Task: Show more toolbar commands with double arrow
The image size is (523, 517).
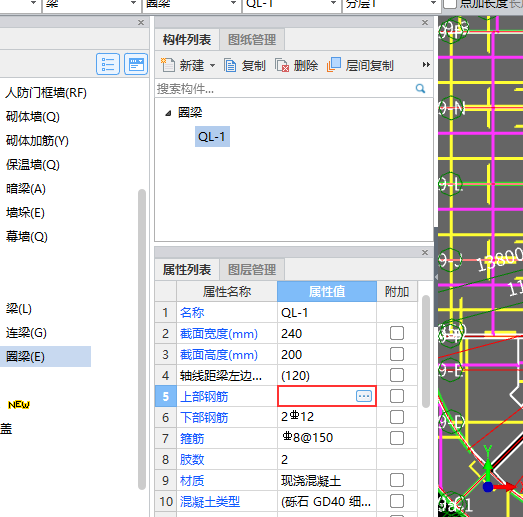Action: click(x=426, y=64)
